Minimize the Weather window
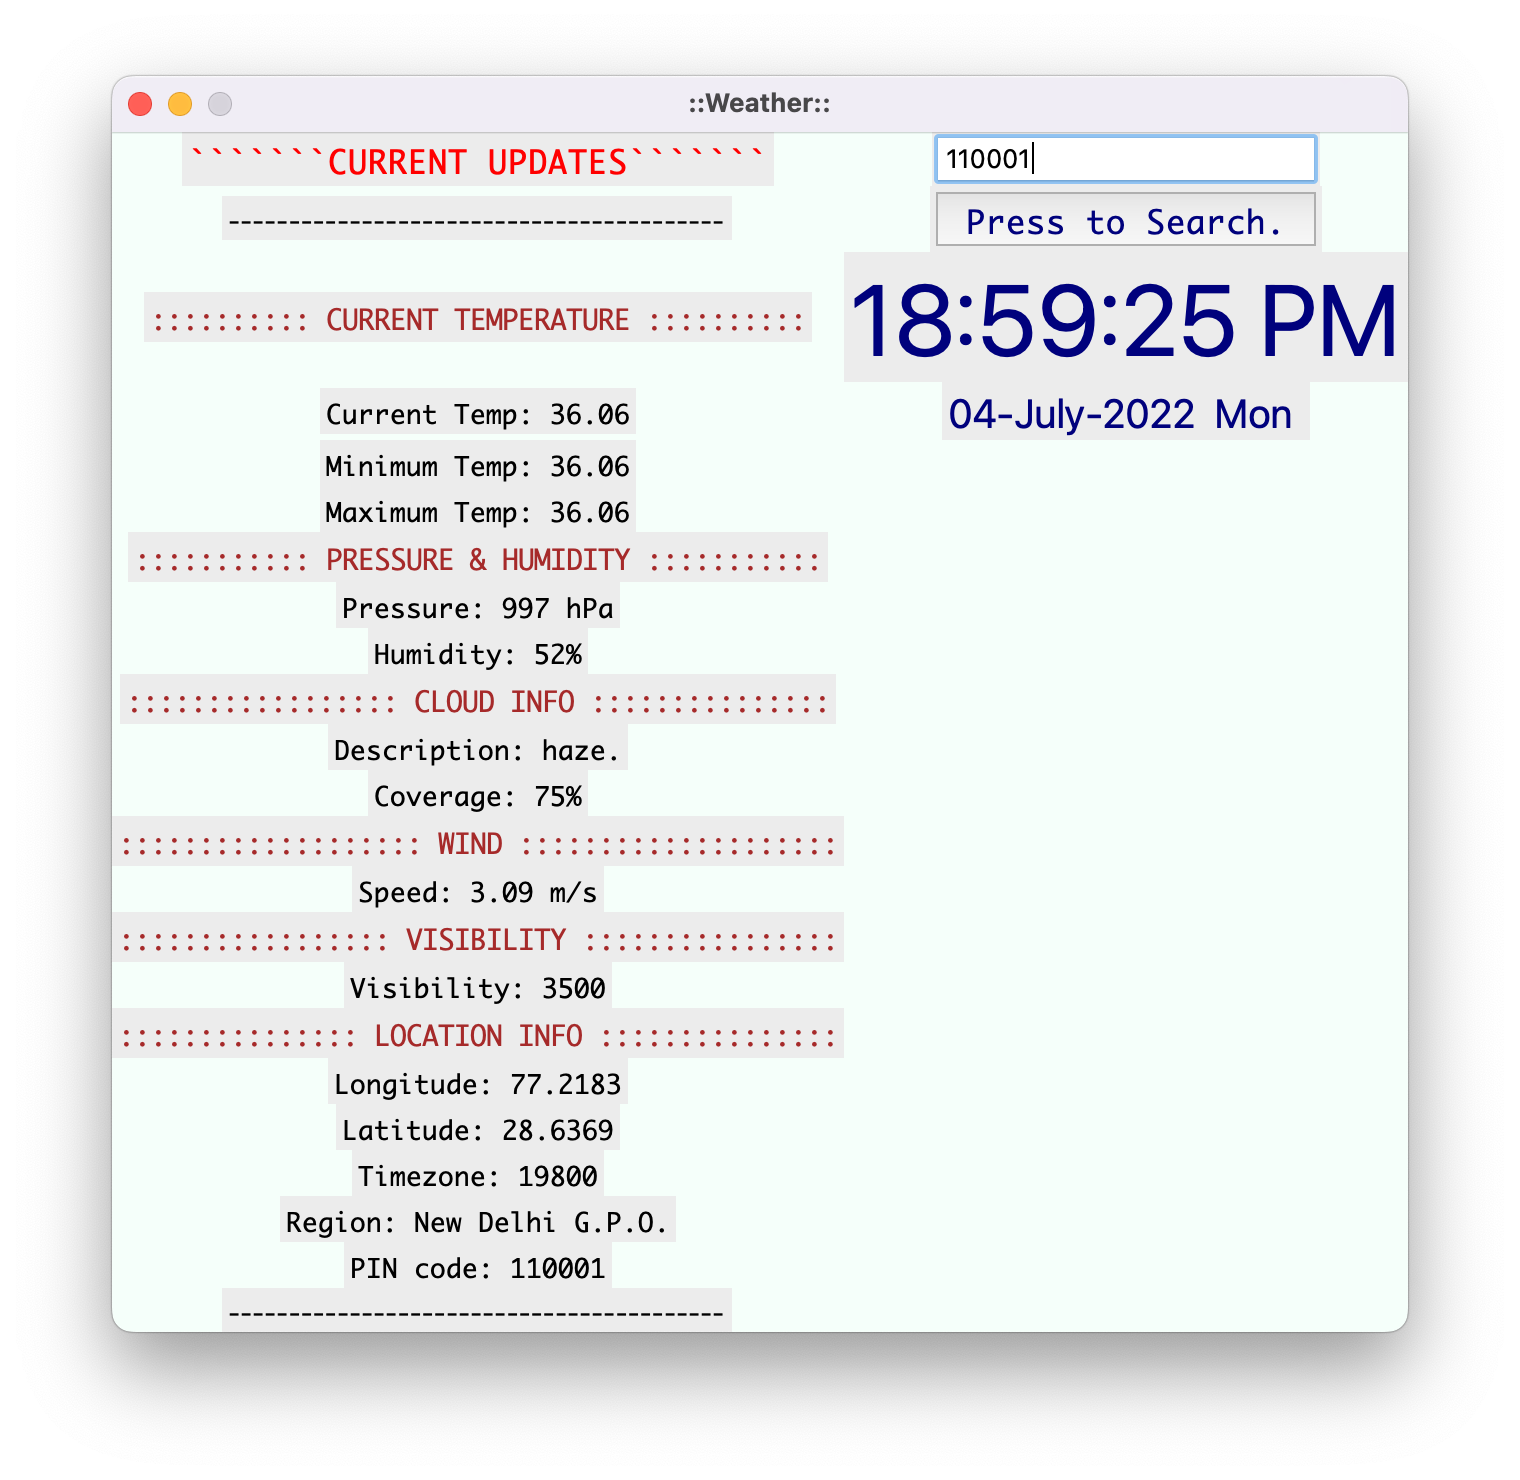Screen dimensions: 1520x1480 (x=180, y=104)
